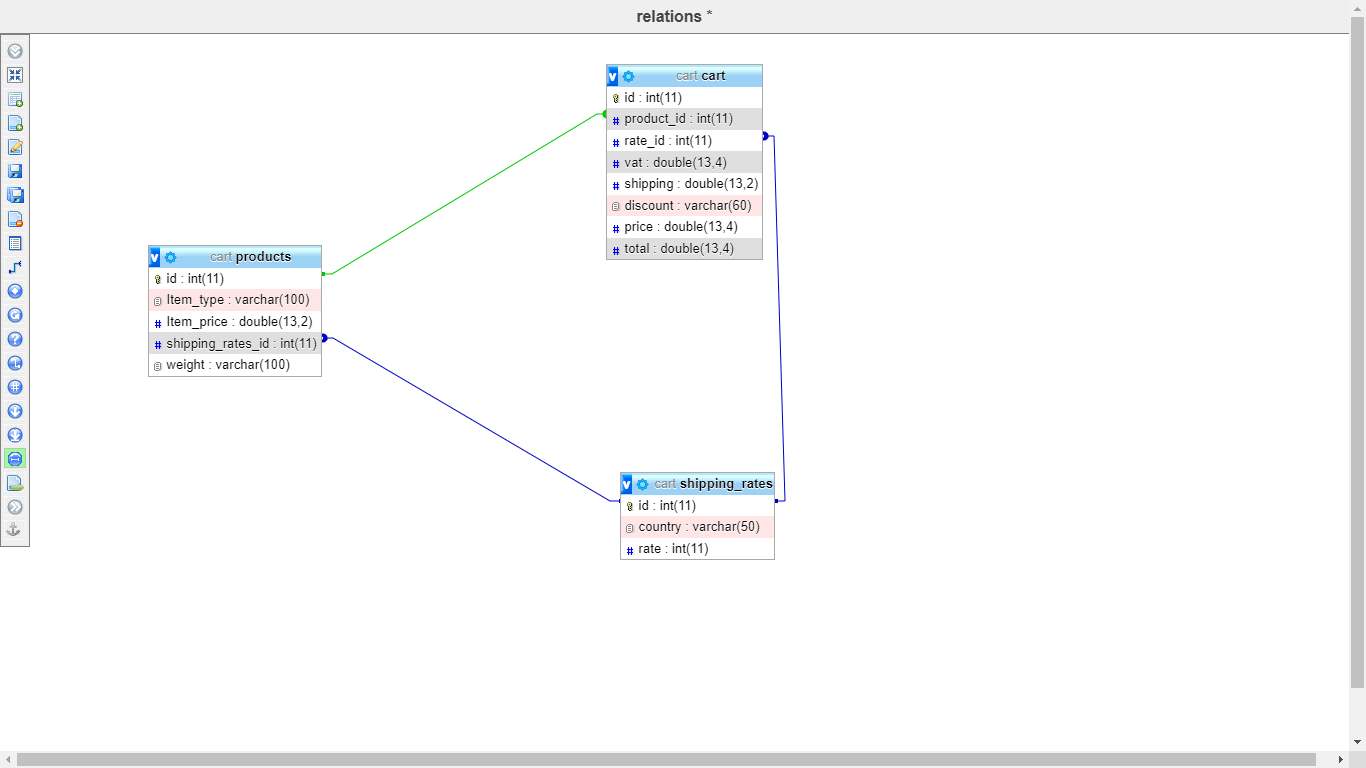The height and width of the screenshot is (768, 1366).
Task: Select the shipping_rates column rate : int(11)
Action: (697, 549)
